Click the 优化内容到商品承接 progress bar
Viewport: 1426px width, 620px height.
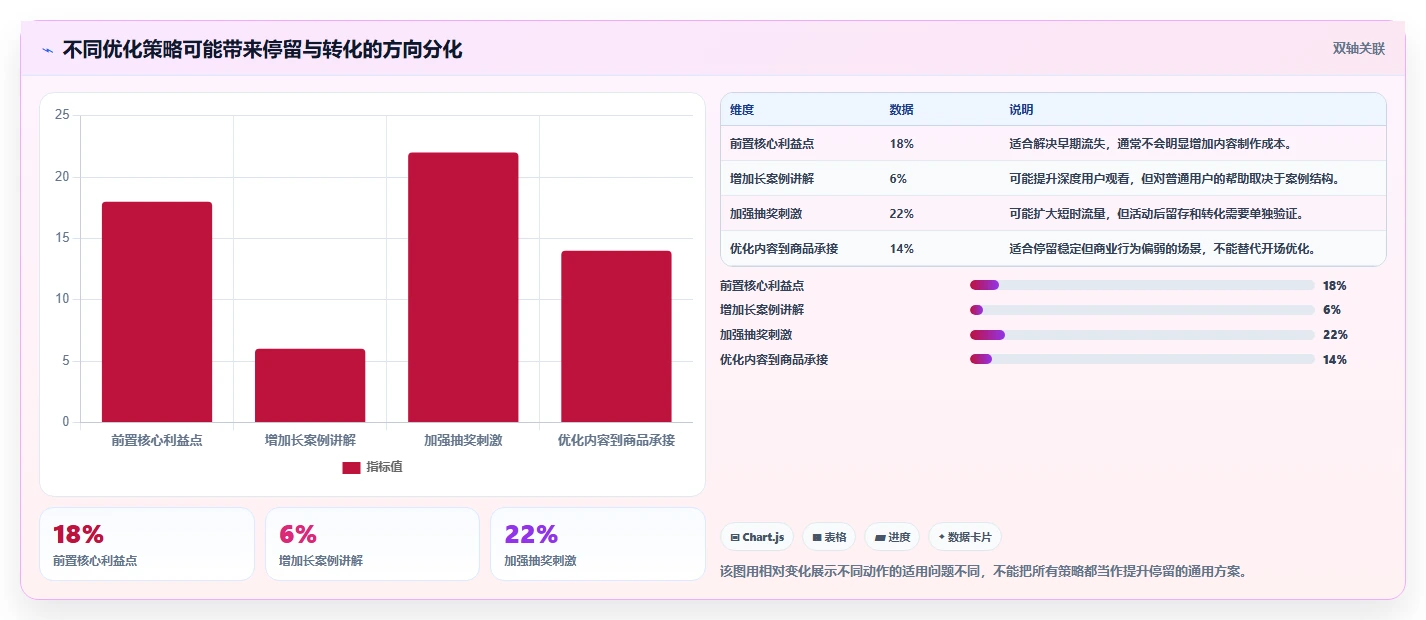point(1142,360)
